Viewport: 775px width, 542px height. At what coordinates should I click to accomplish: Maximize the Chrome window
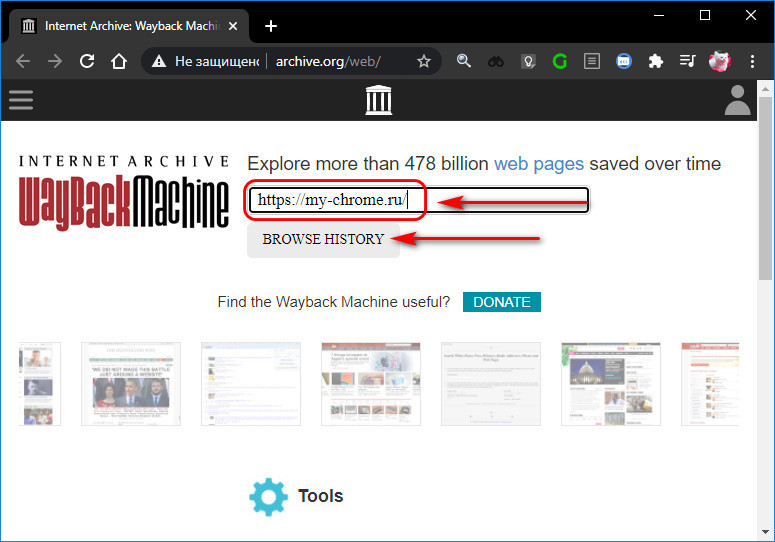point(705,15)
